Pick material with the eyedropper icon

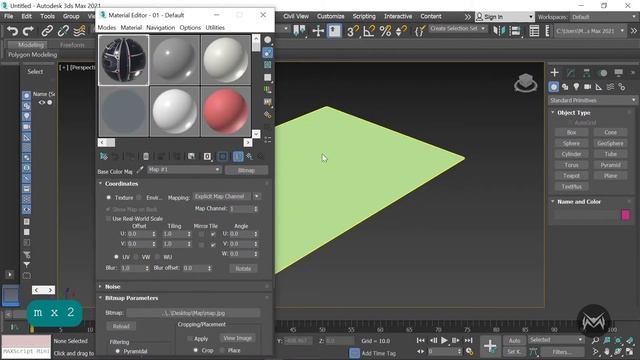tap(140, 169)
